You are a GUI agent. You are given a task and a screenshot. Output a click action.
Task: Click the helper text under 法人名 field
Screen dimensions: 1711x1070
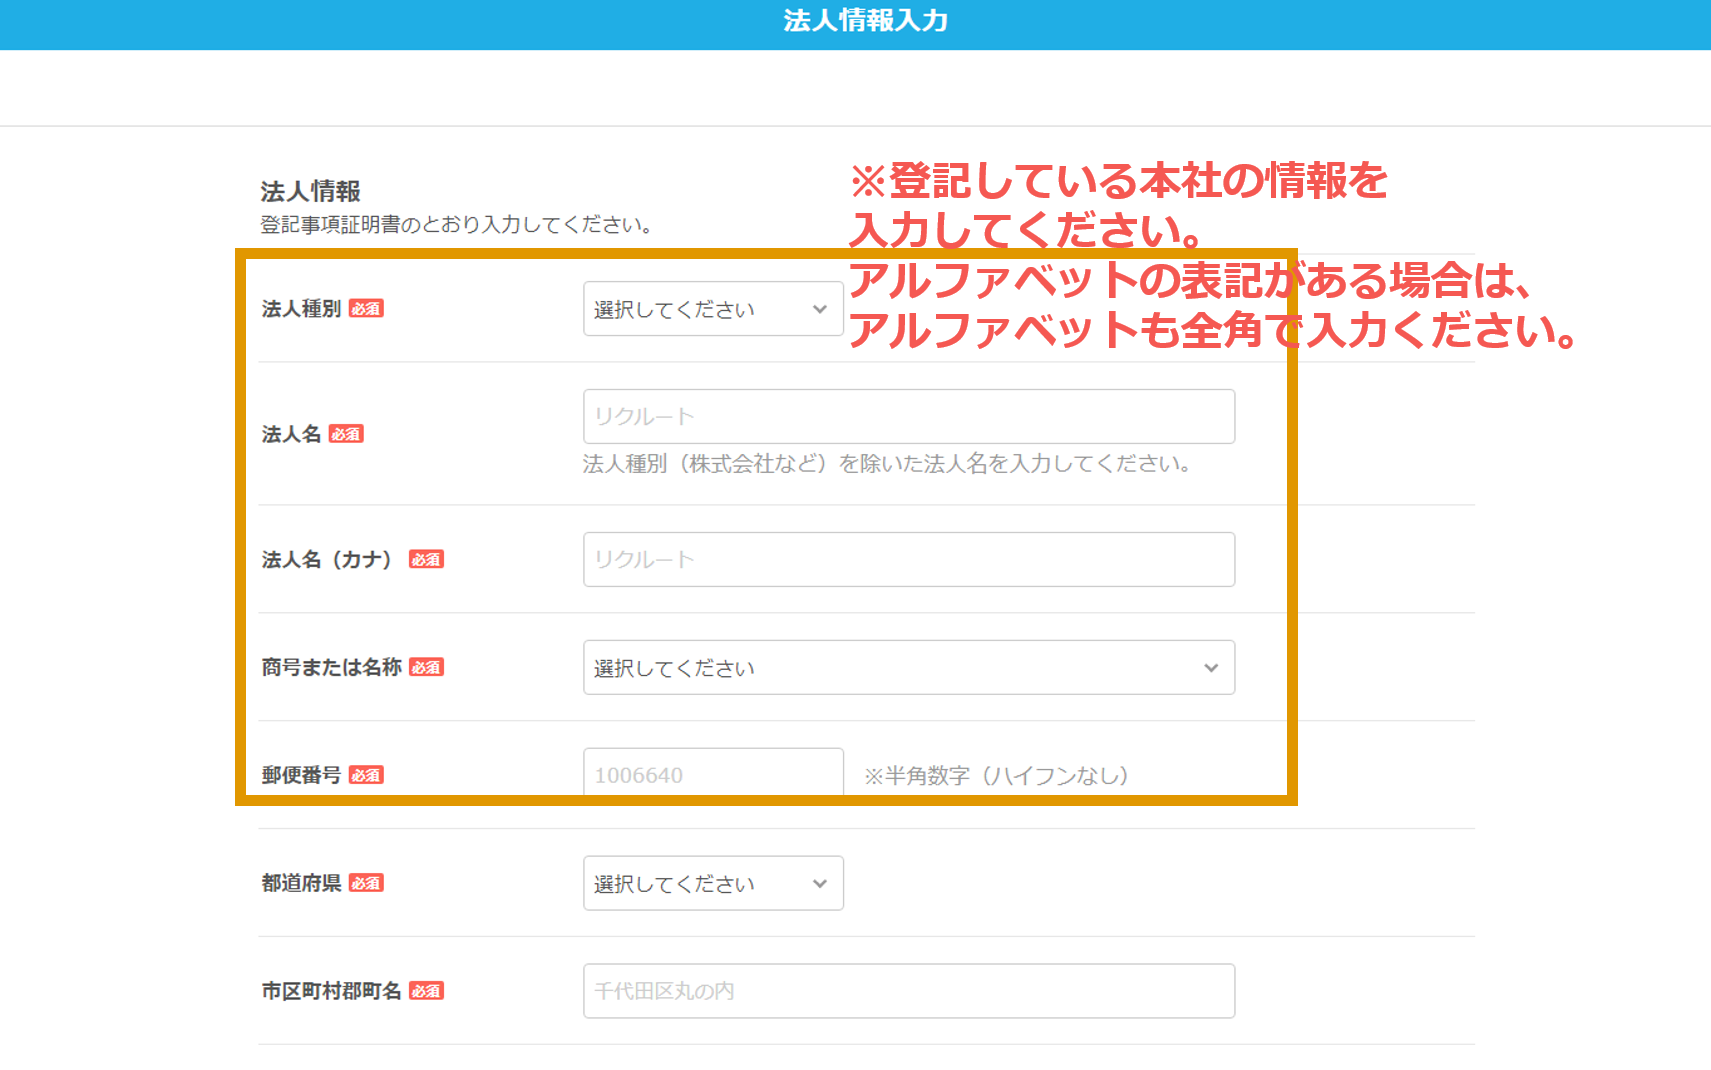(x=886, y=464)
